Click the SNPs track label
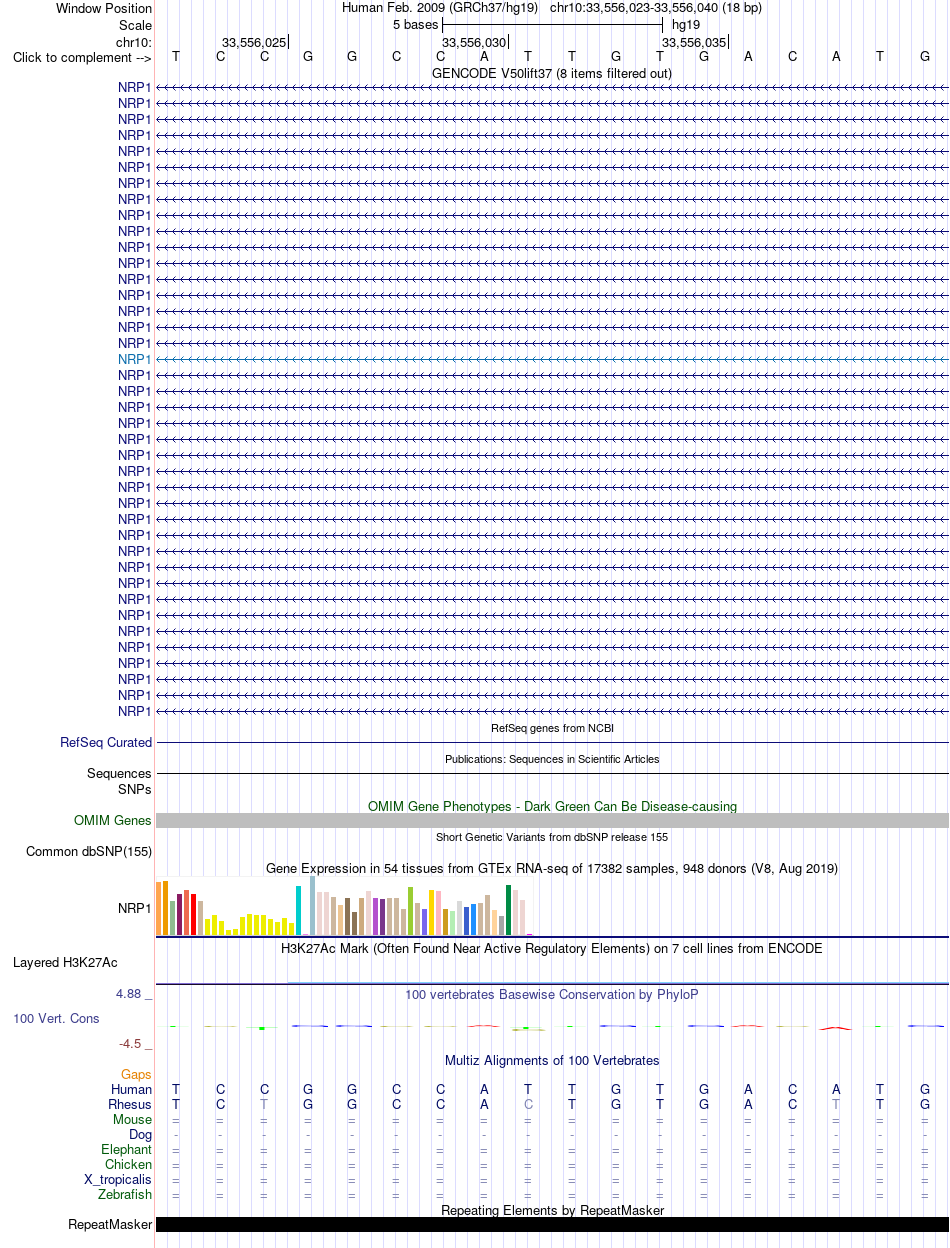This screenshot has width=950, height=1248. [x=134, y=789]
